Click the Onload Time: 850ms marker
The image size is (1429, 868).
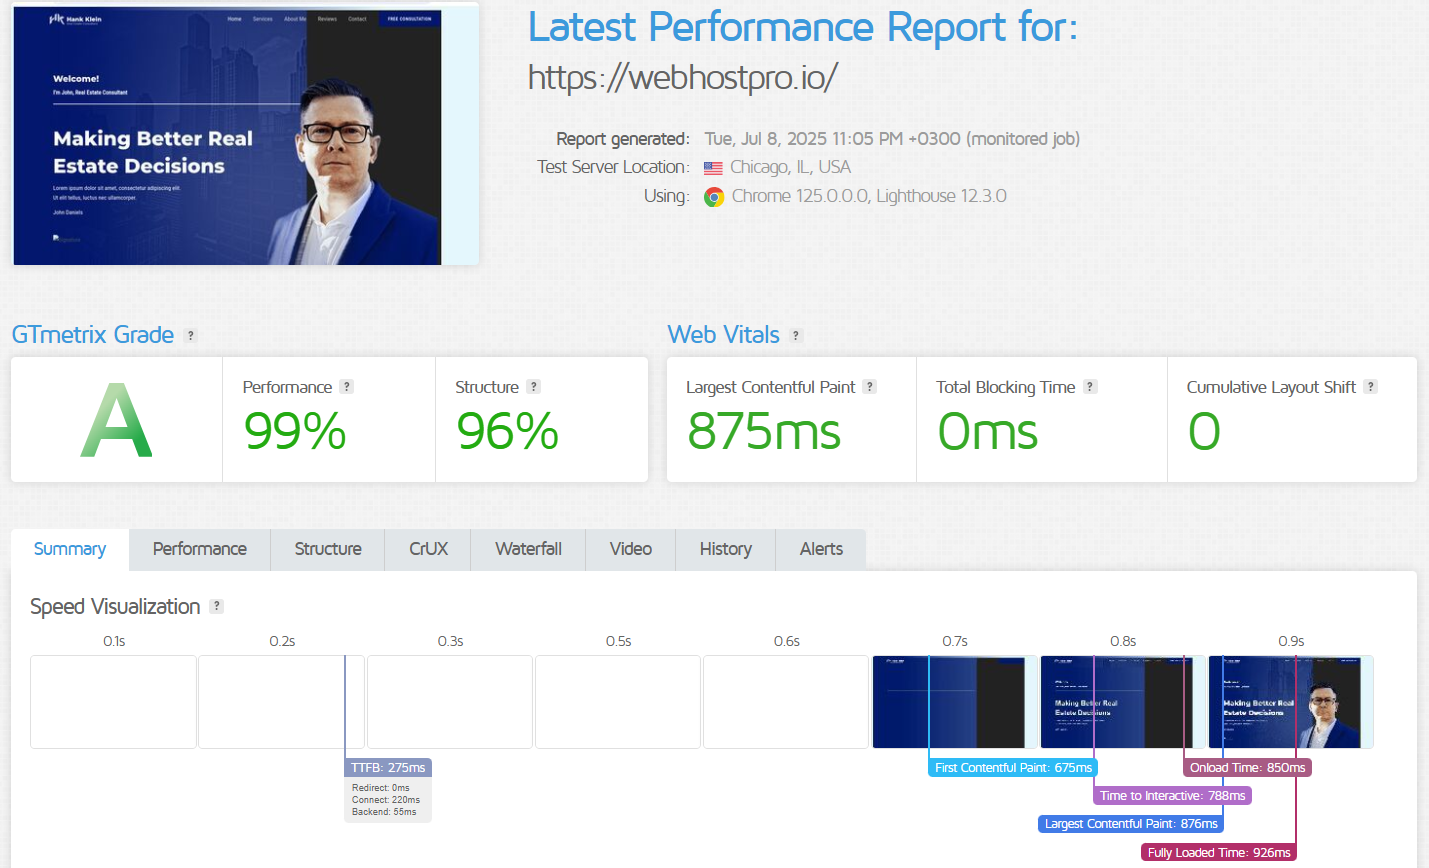tap(1247, 768)
